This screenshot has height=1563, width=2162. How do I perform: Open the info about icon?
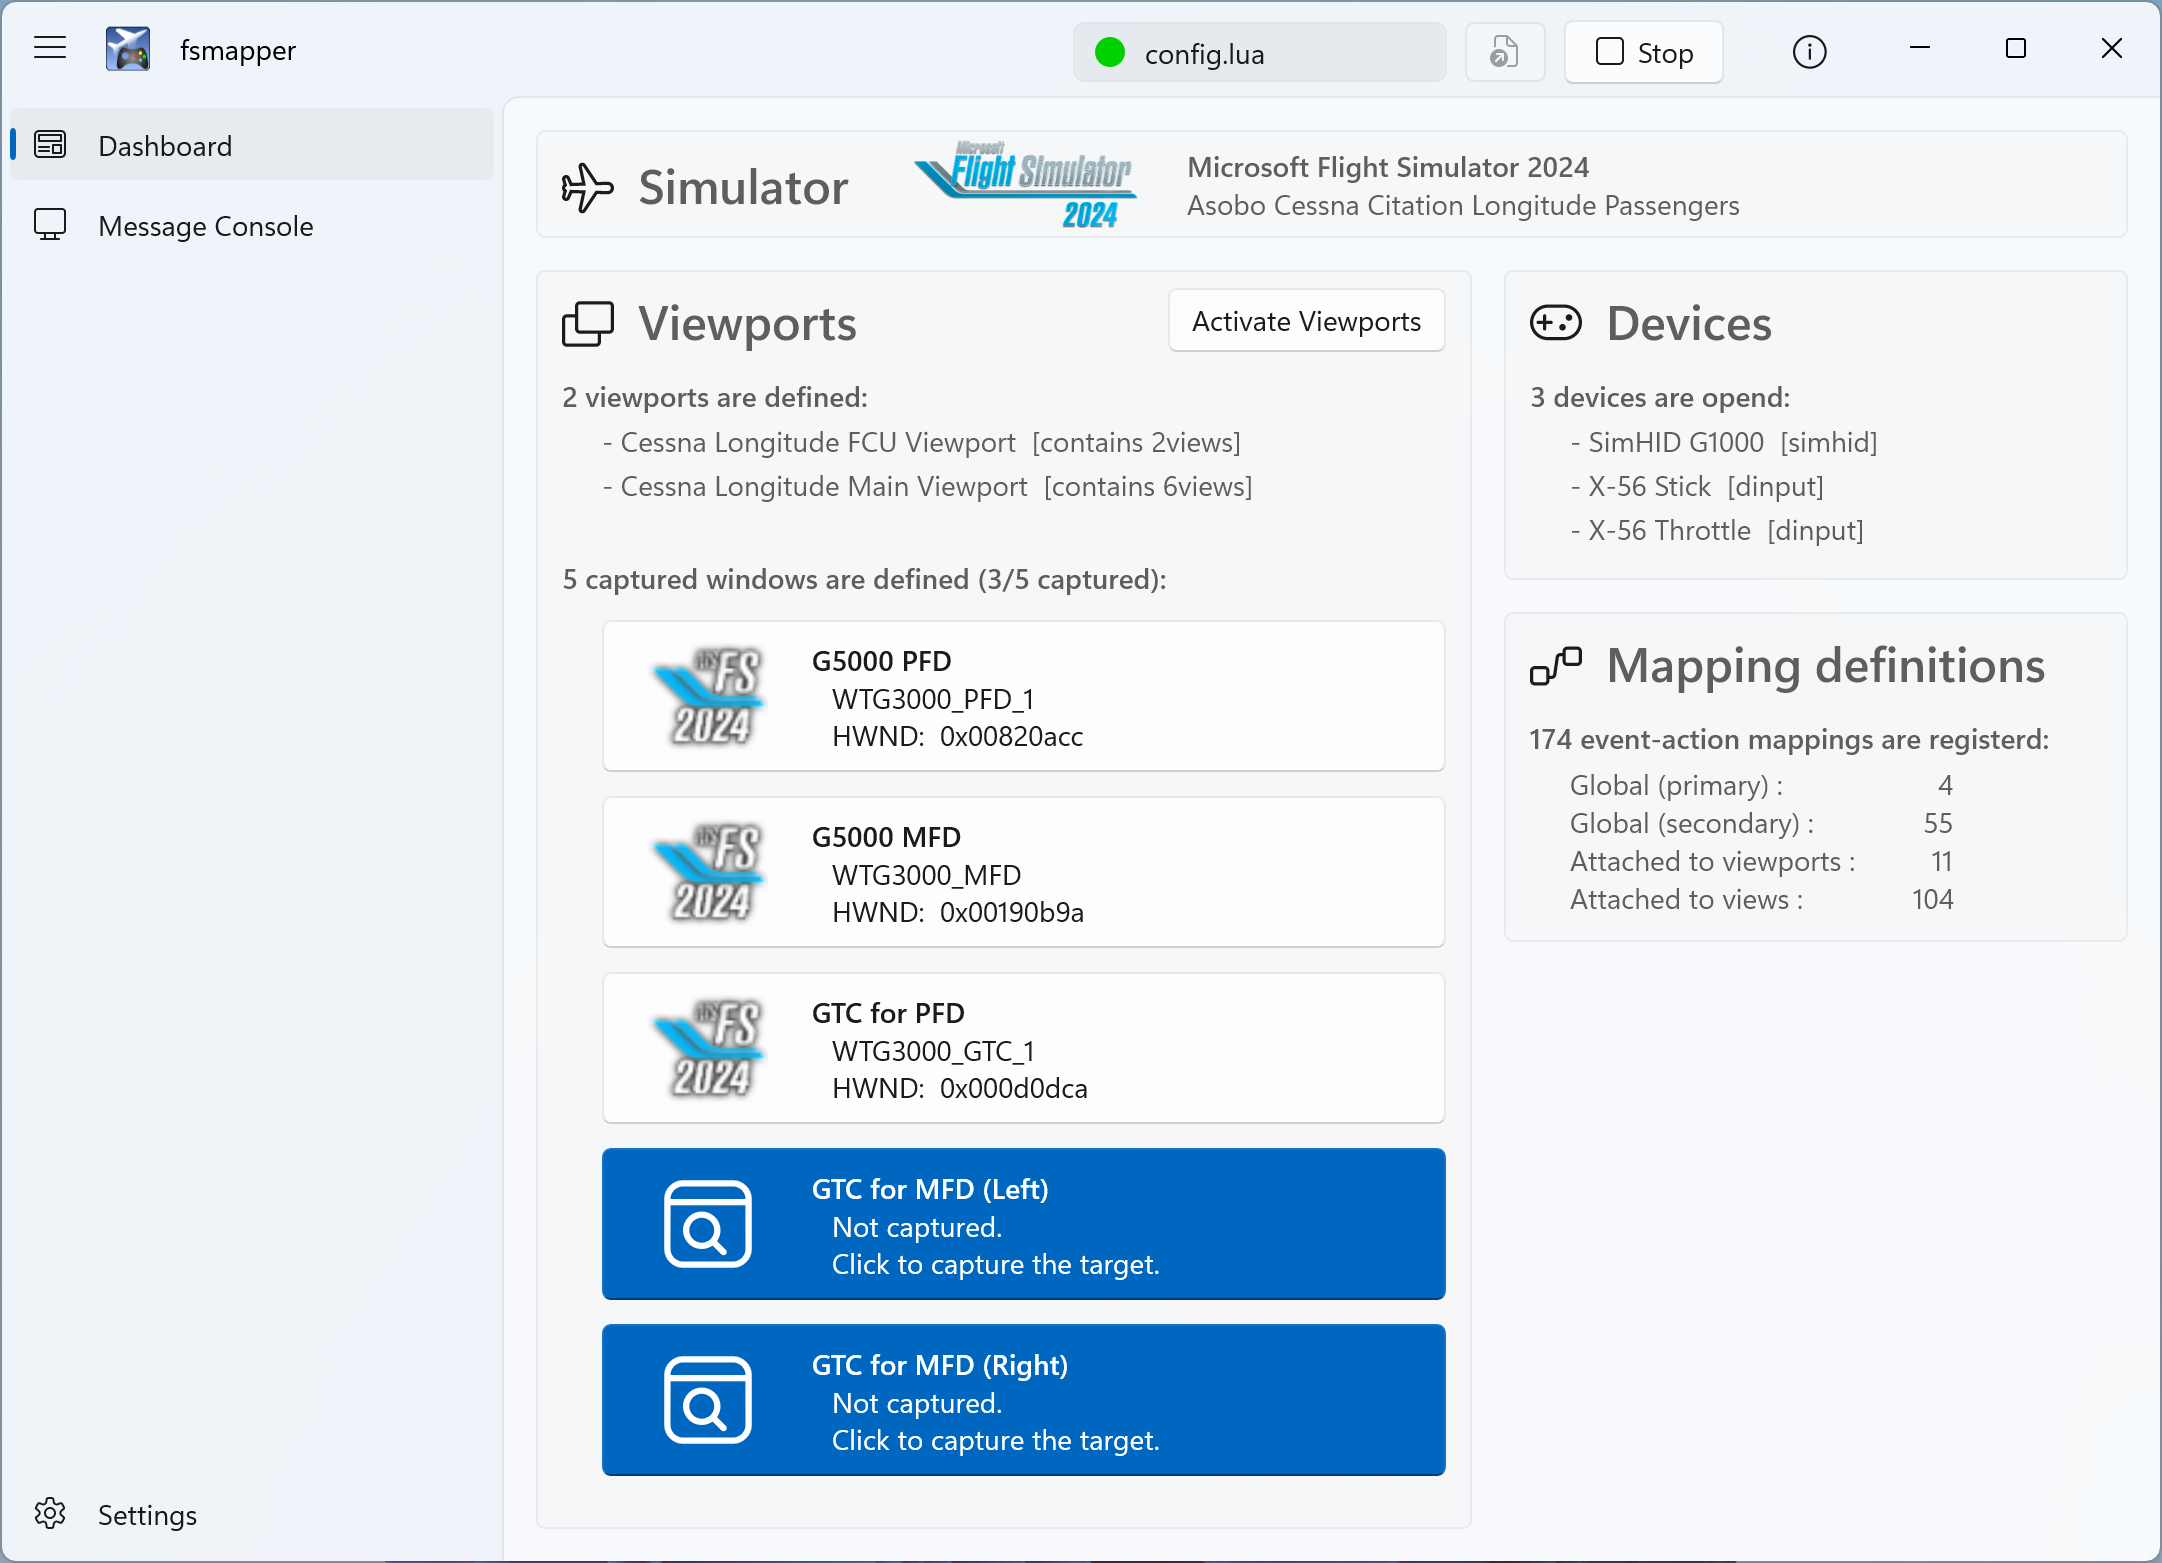click(x=1808, y=52)
